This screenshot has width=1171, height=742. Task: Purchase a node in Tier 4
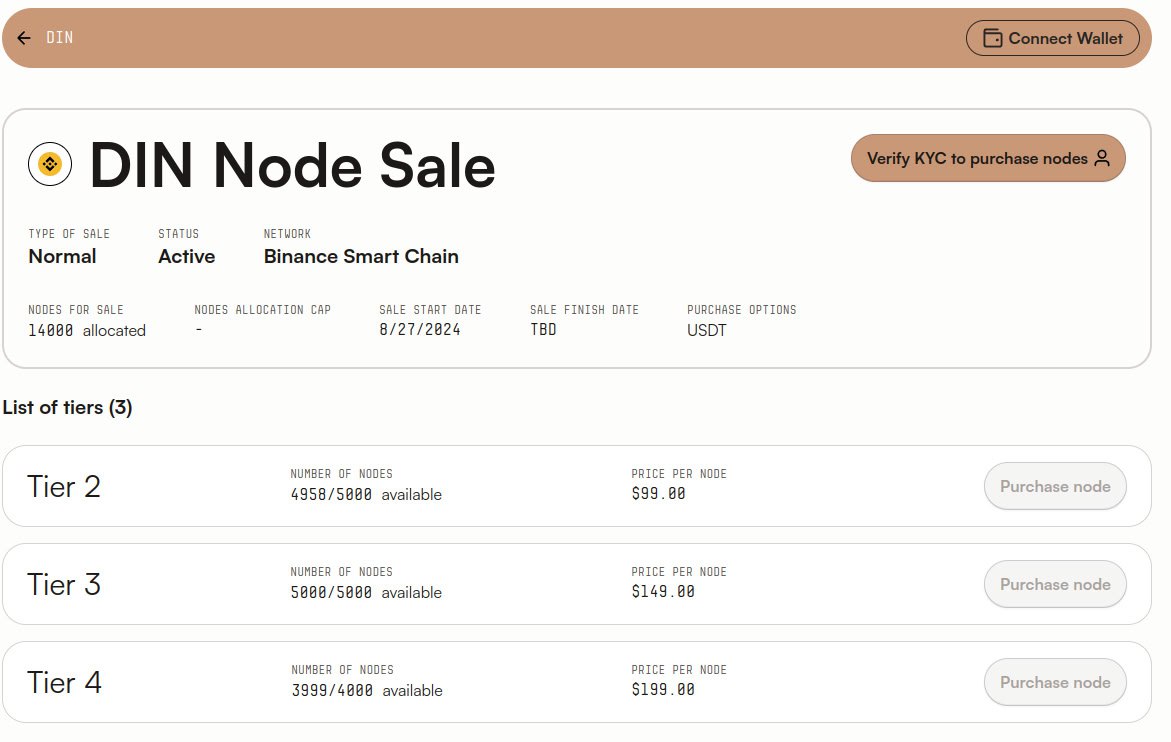(1055, 683)
